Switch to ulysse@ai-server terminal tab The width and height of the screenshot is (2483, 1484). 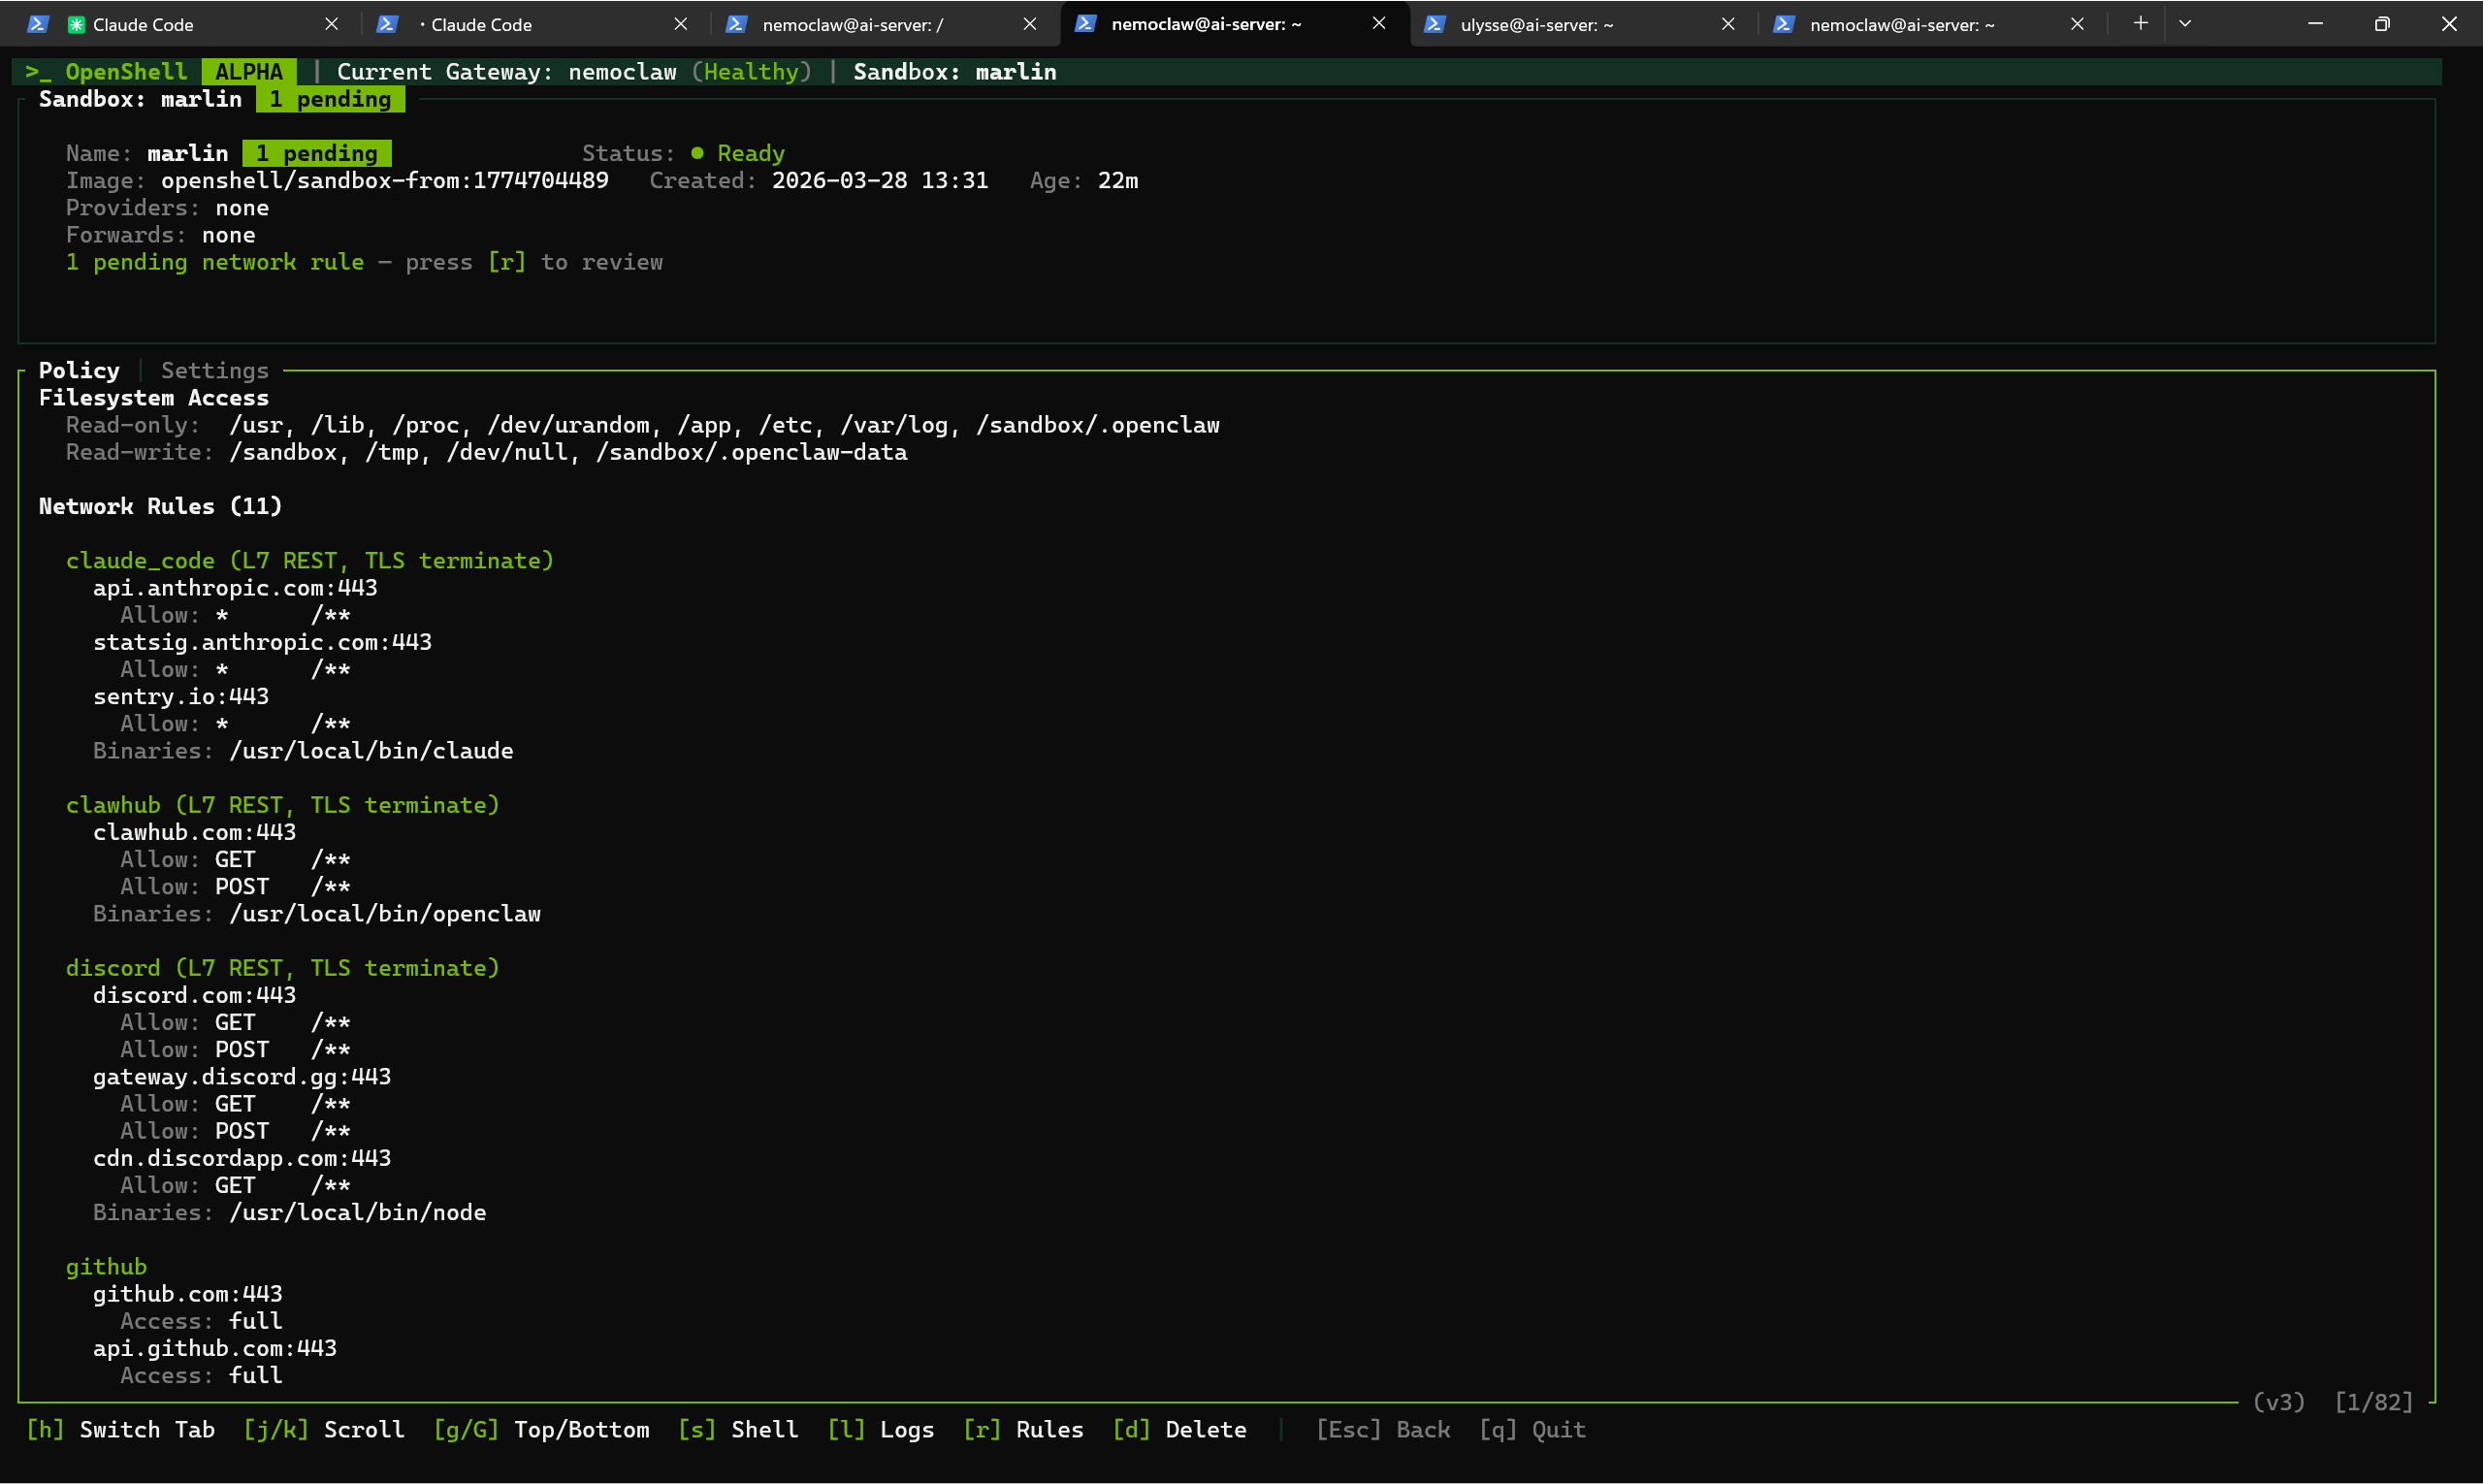[1535, 24]
